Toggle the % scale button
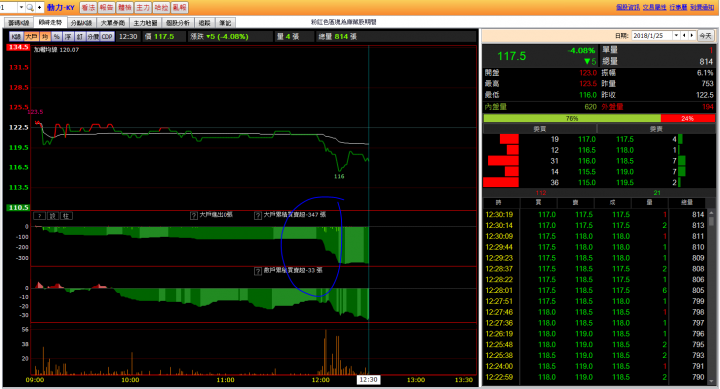Image resolution: width=720 pixels, height=389 pixels. 56,37
